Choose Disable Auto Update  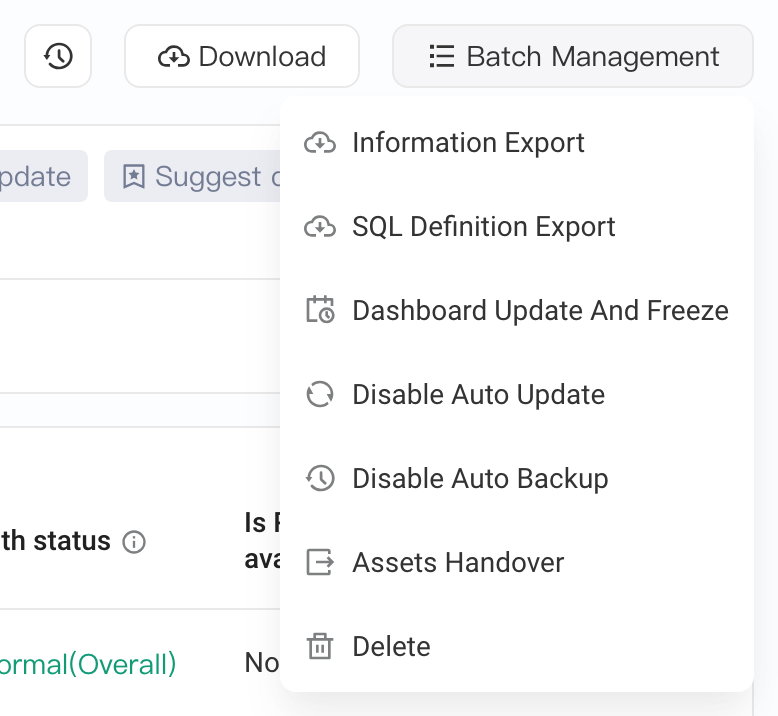[x=517, y=394]
